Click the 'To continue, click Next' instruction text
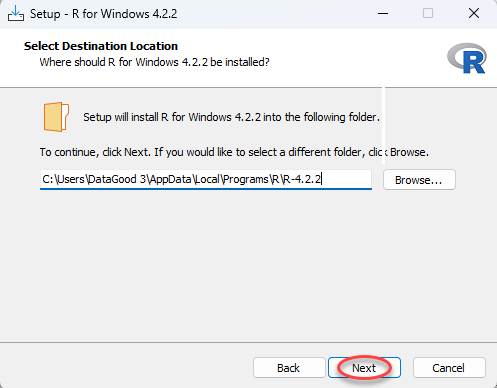The width and height of the screenshot is (497, 388). point(234,152)
